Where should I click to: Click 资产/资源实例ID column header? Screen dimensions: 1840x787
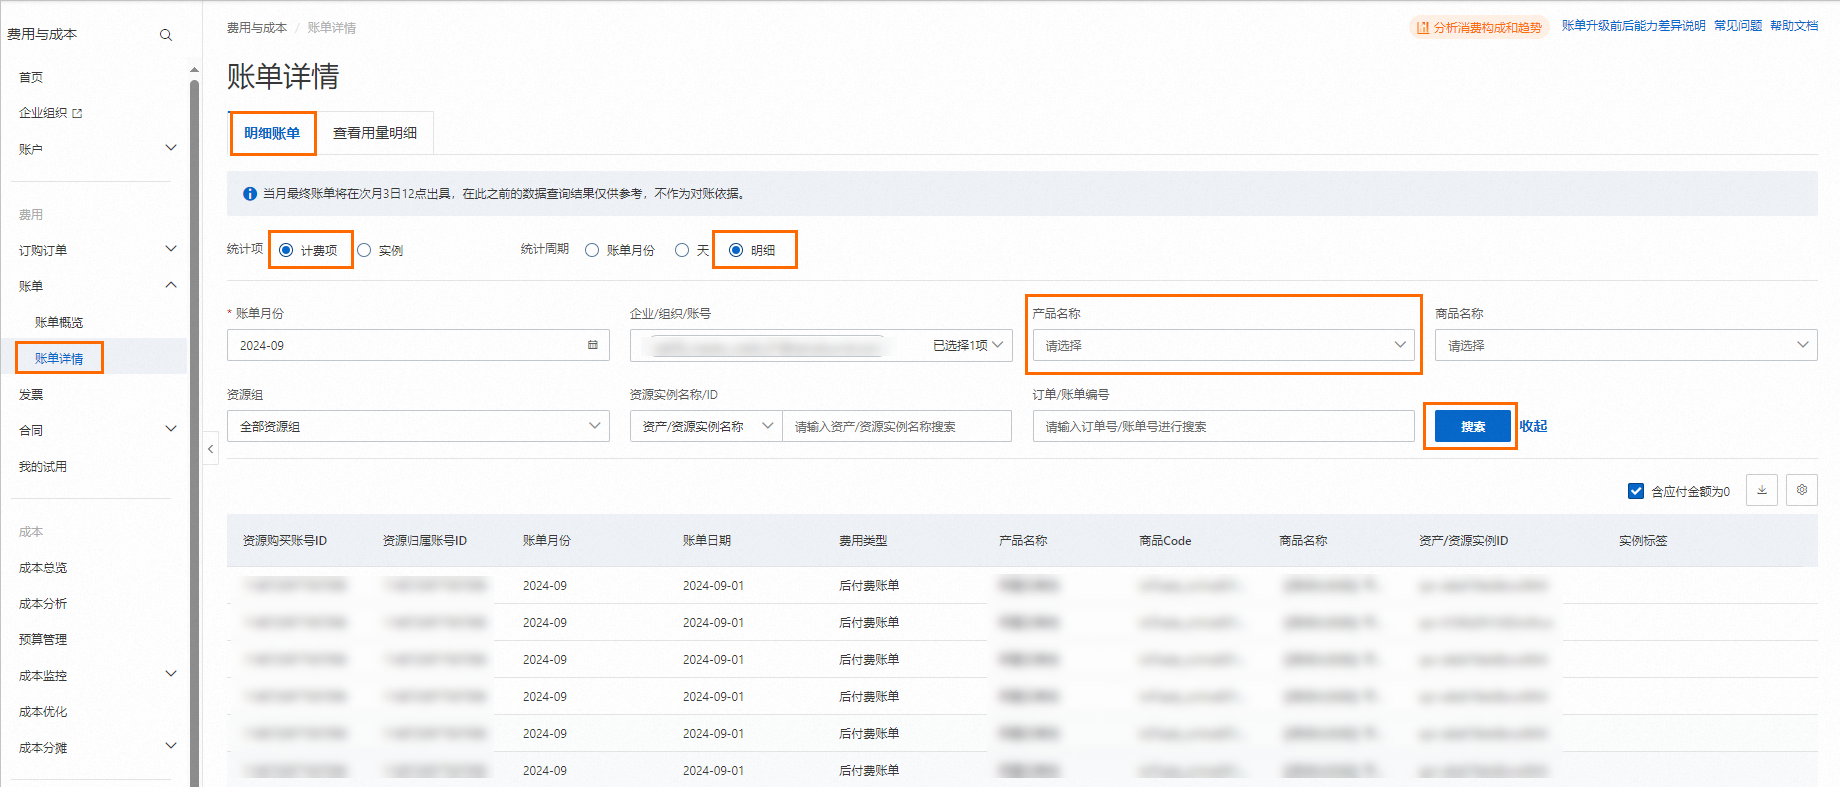coord(1463,541)
